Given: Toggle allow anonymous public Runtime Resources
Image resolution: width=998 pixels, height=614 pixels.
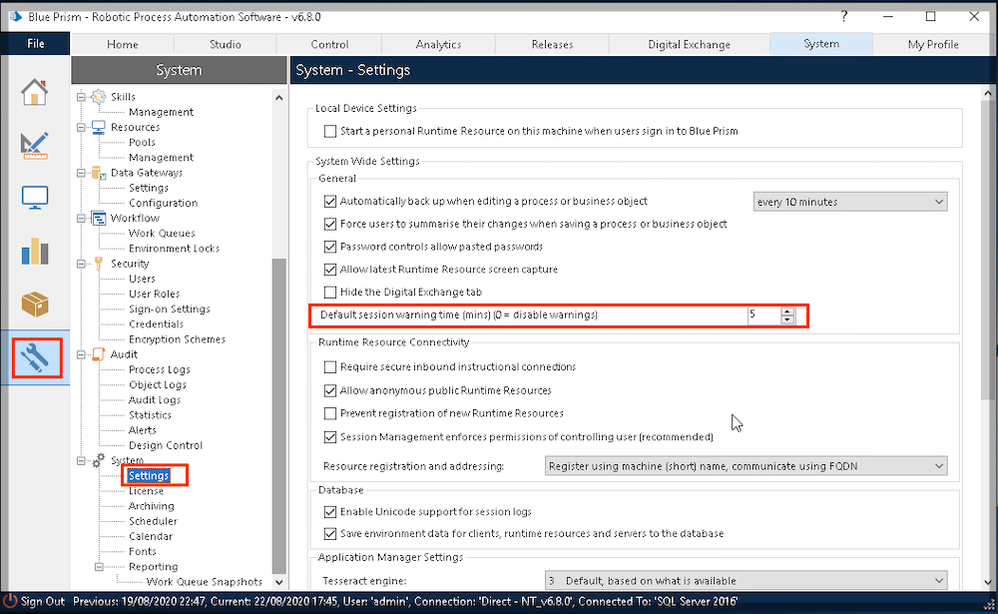Looking at the screenshot, I should pyautogui.click(x=330, y=391).
